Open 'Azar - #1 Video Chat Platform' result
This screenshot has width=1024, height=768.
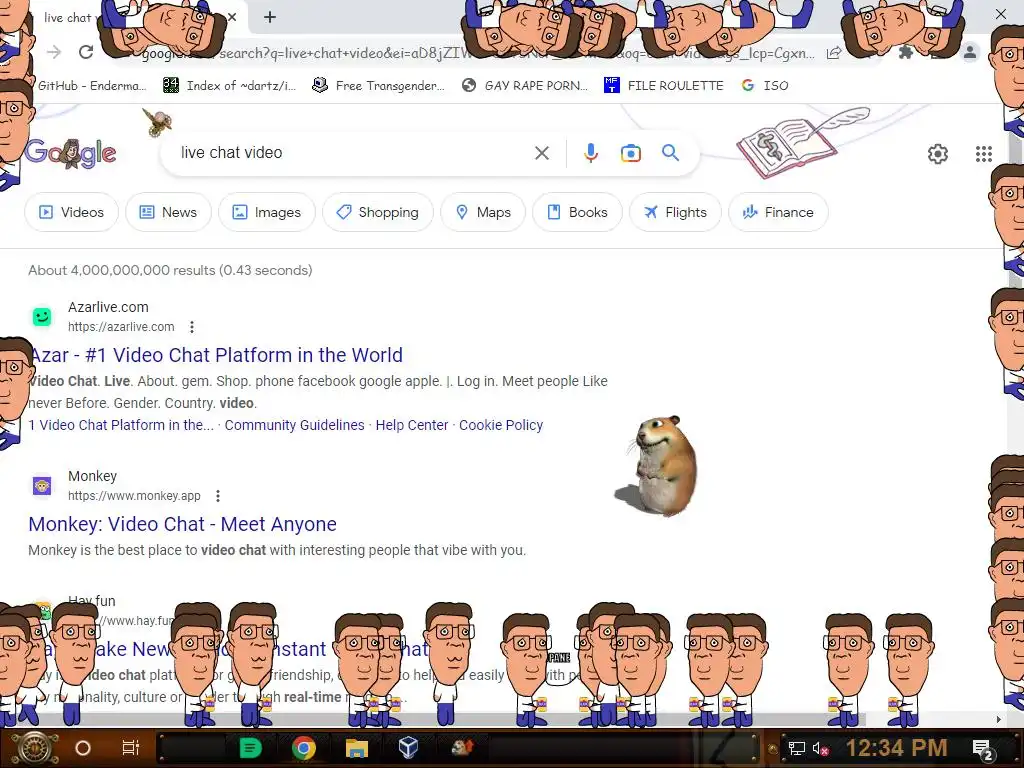[216, 355]
